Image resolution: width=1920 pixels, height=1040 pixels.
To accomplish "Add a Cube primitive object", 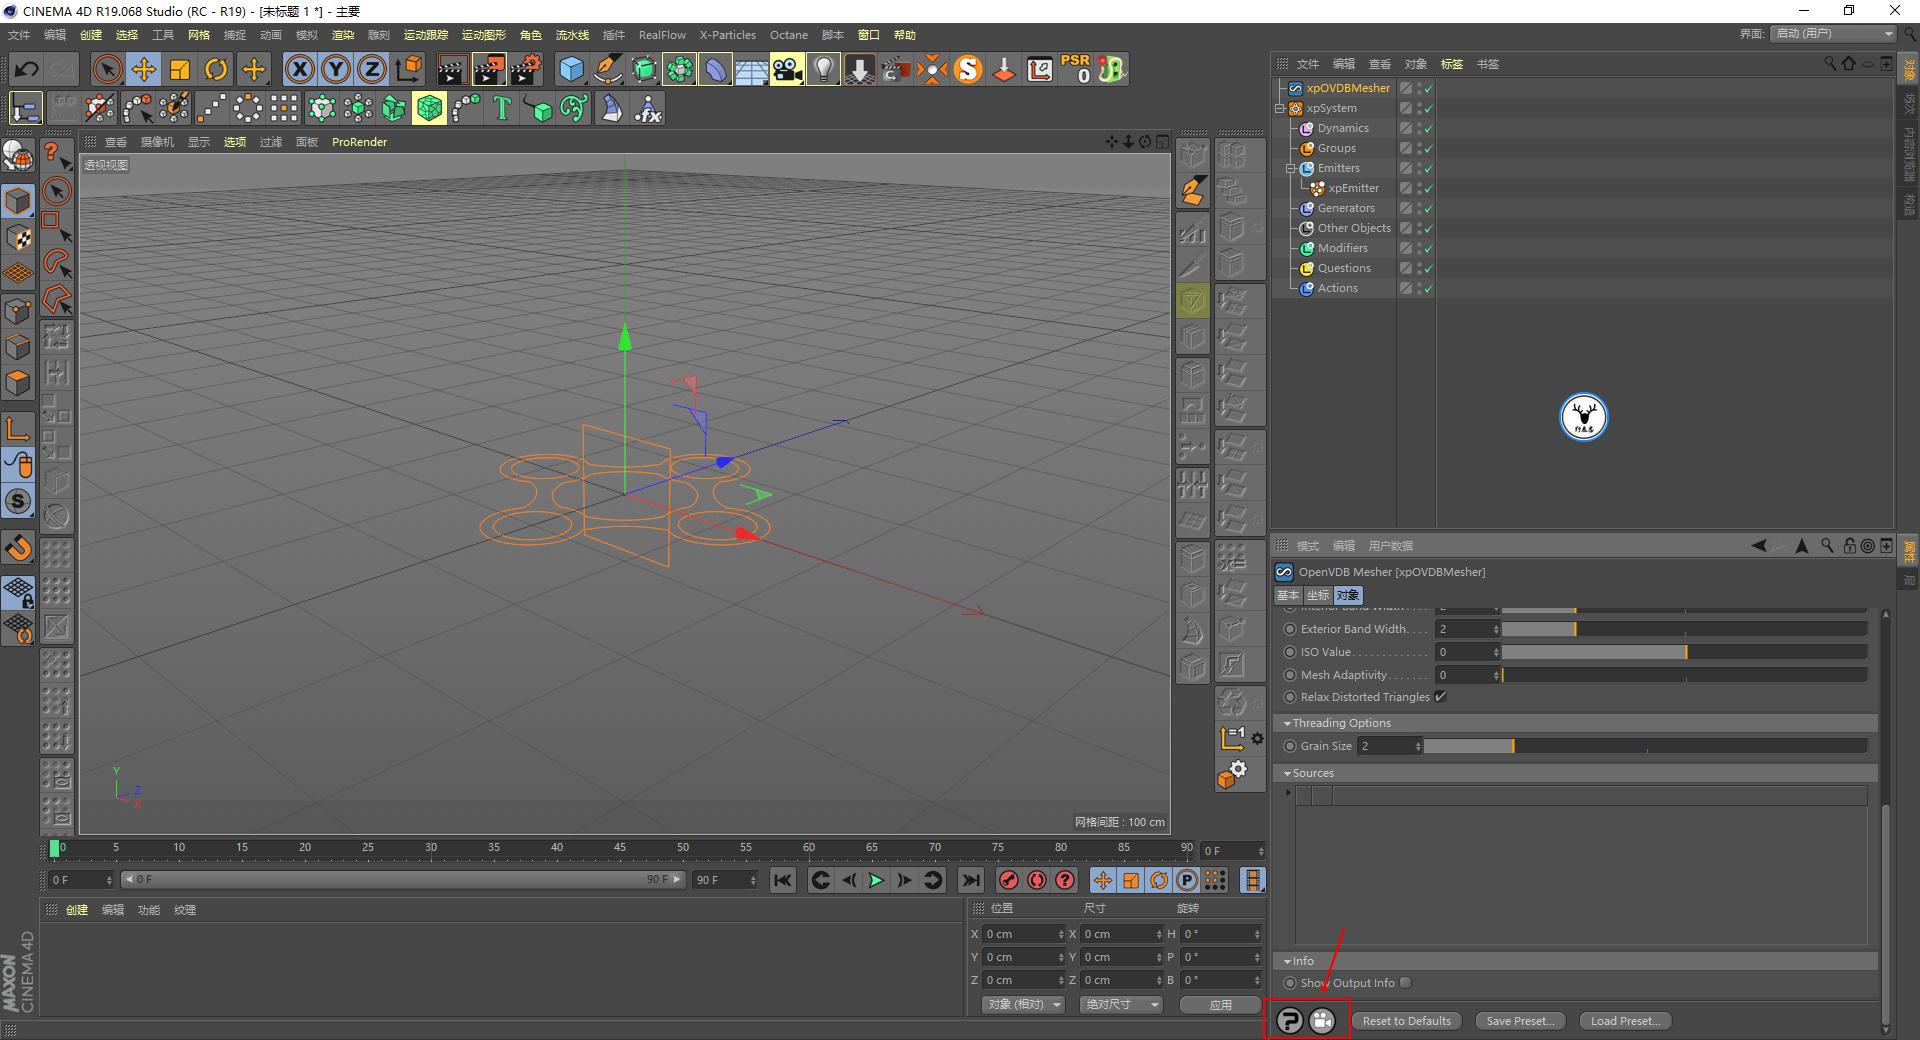I will pyautogui.click(x=571, y=69).
